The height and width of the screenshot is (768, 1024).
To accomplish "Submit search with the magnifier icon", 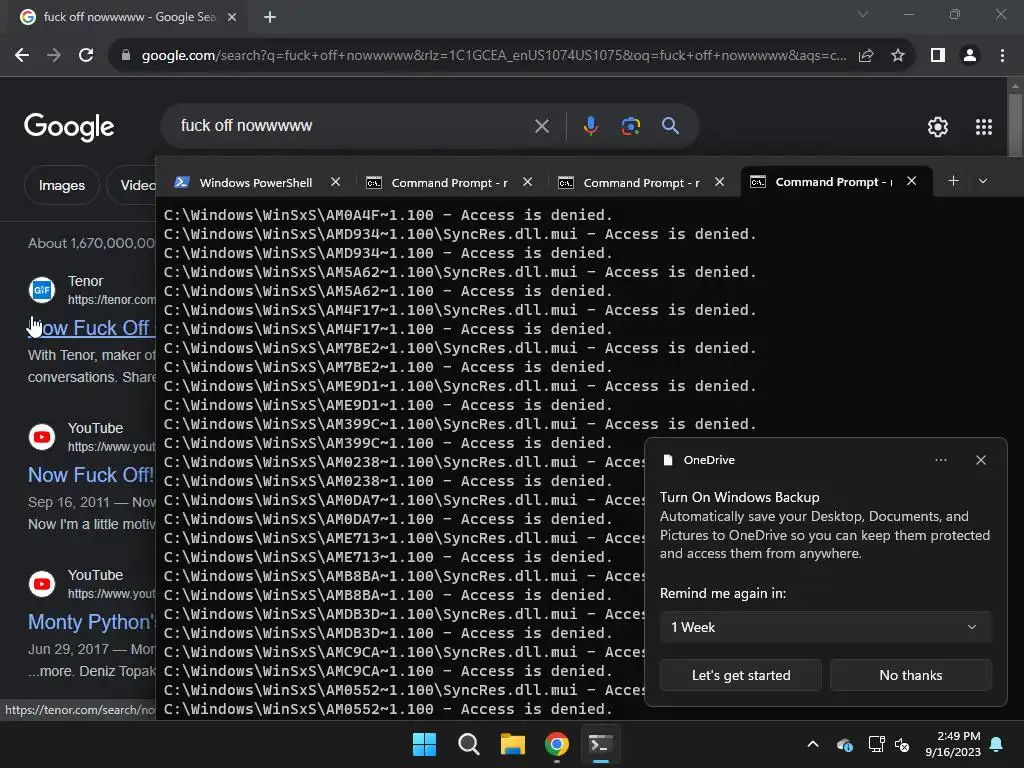I will pyautogui.click(x=671, y=126).
